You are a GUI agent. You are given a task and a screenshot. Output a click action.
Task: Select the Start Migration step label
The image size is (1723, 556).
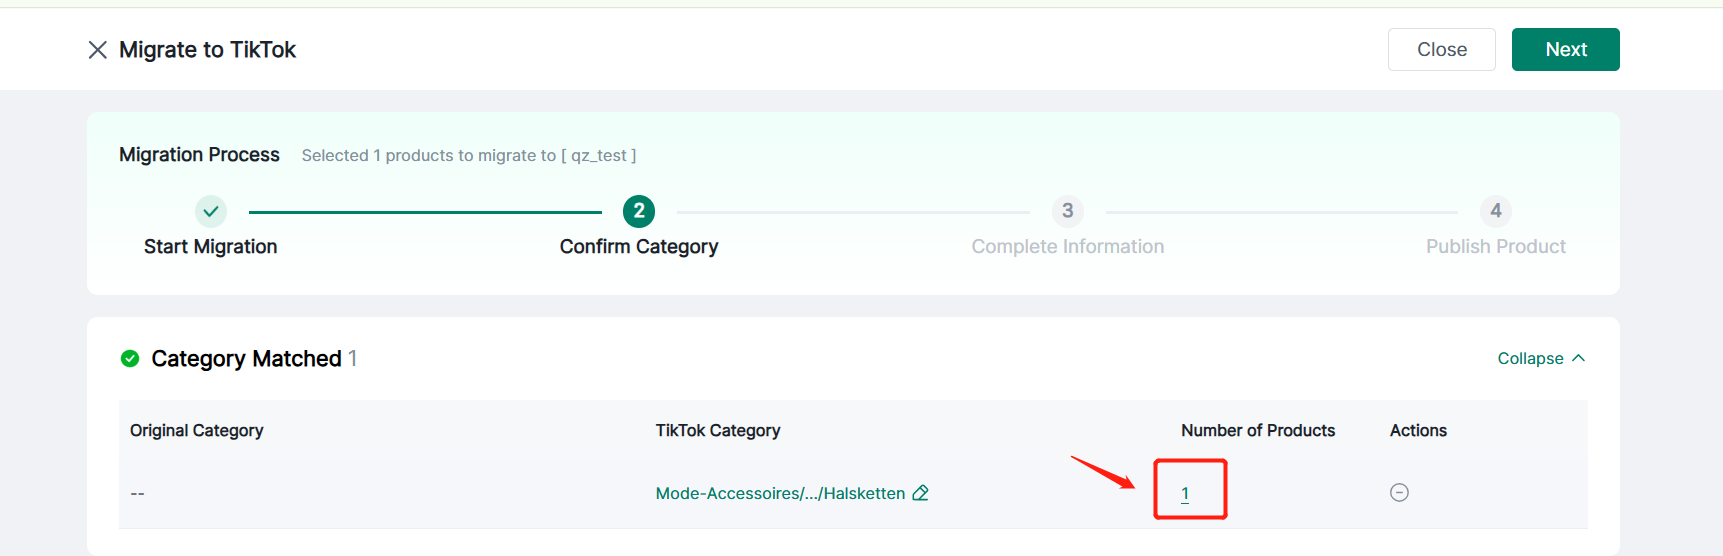click(x=210, y=247)
